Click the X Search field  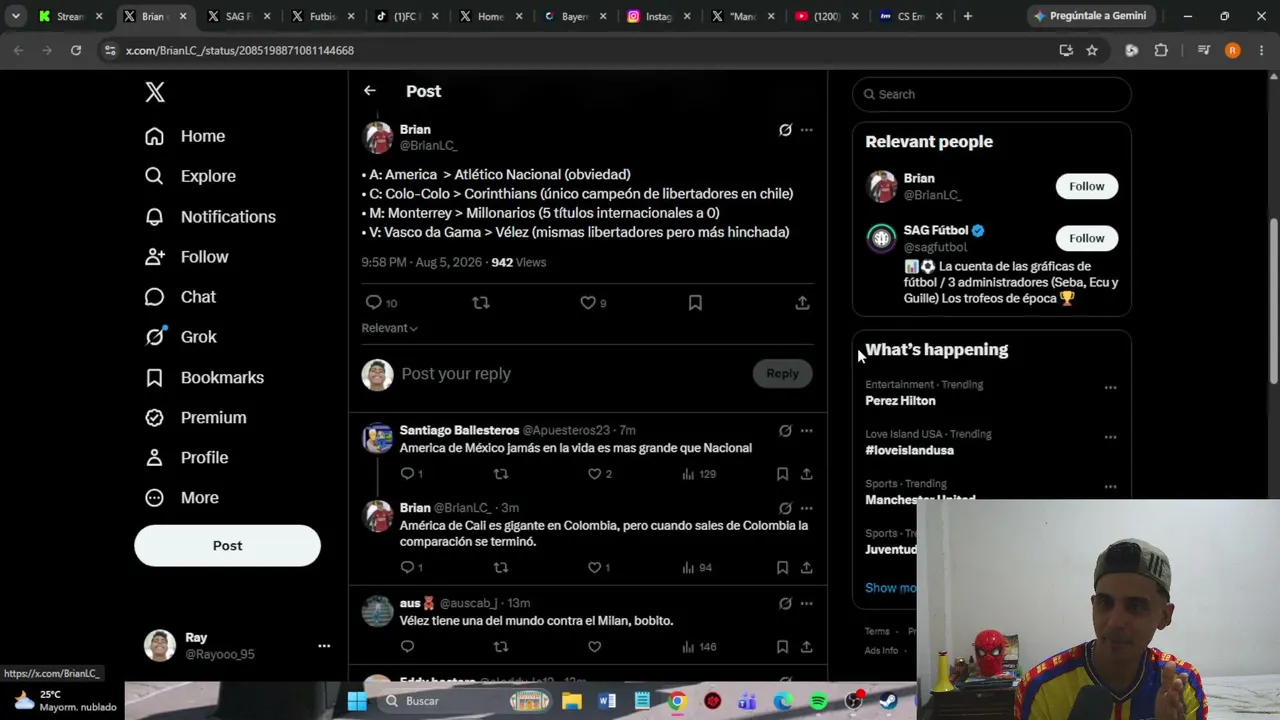point(992,94)
